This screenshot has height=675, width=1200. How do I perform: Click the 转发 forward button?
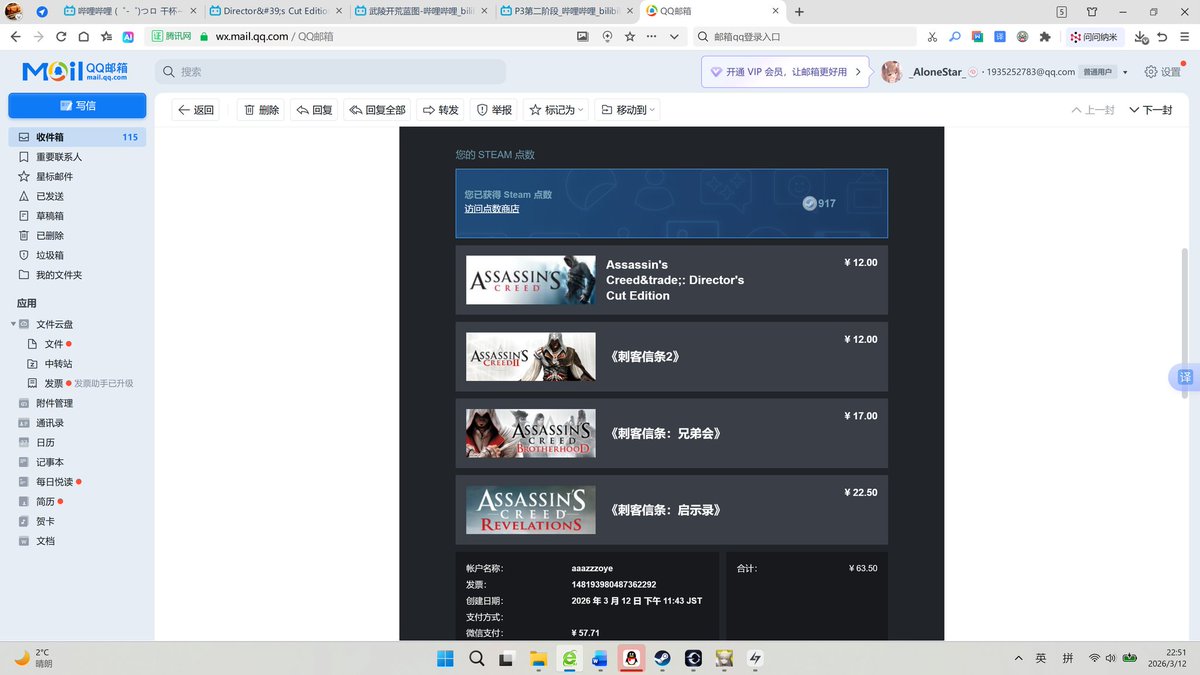(441, 110)
